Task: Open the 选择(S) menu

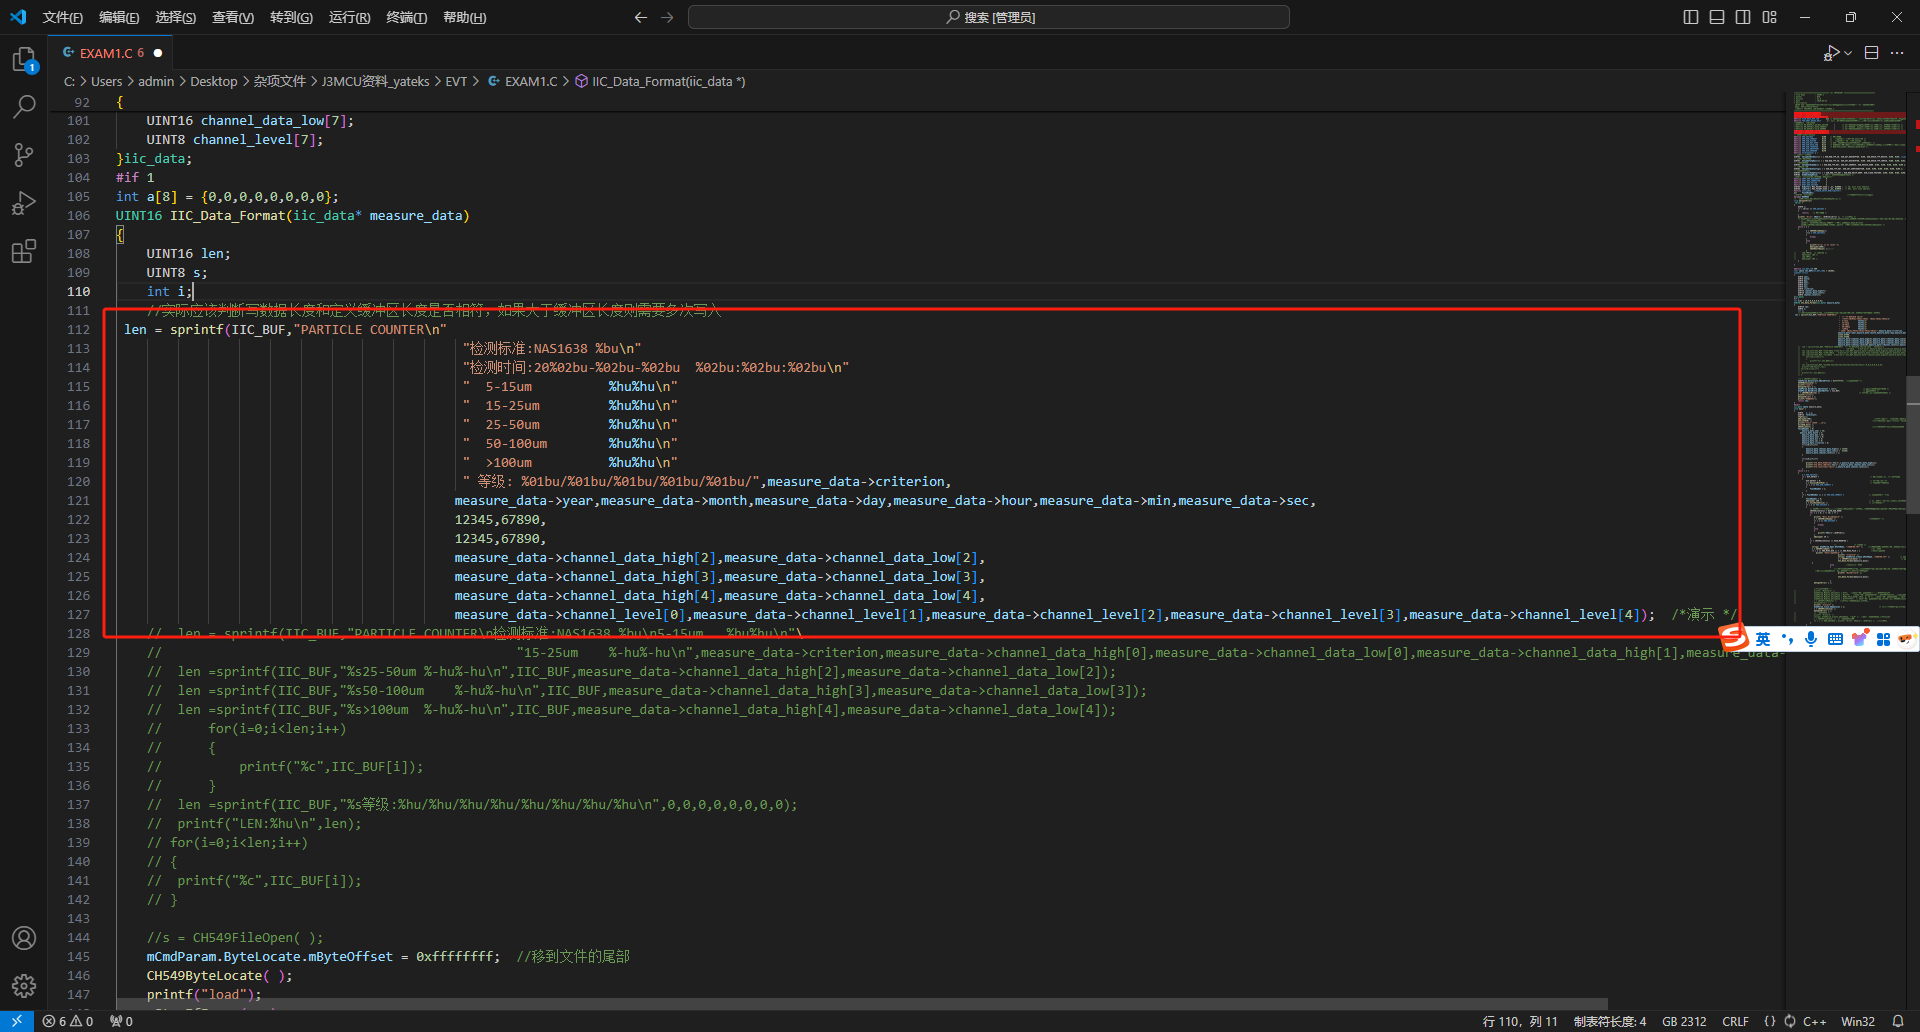Action: [175, 17]
